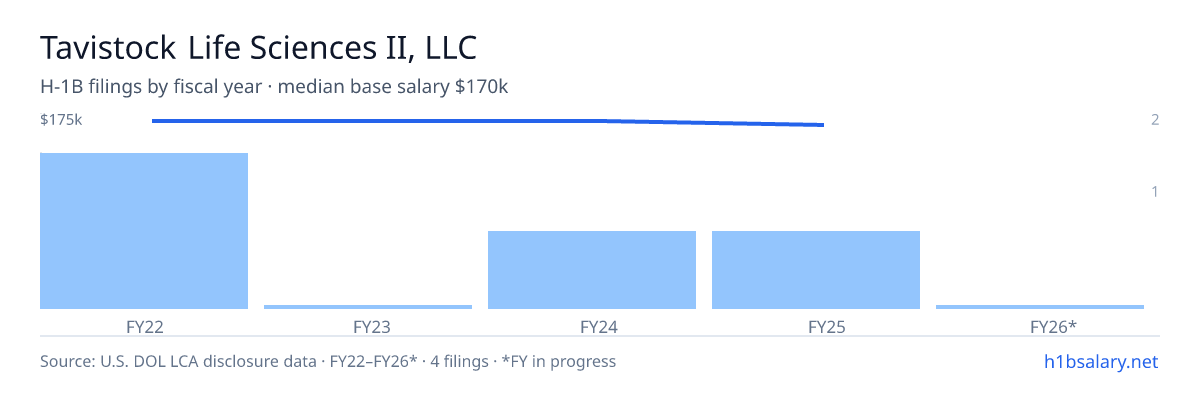Viewport: 1200px width, 400px height.
Task: Click the right axis value 1
Action: (1155, 191)
